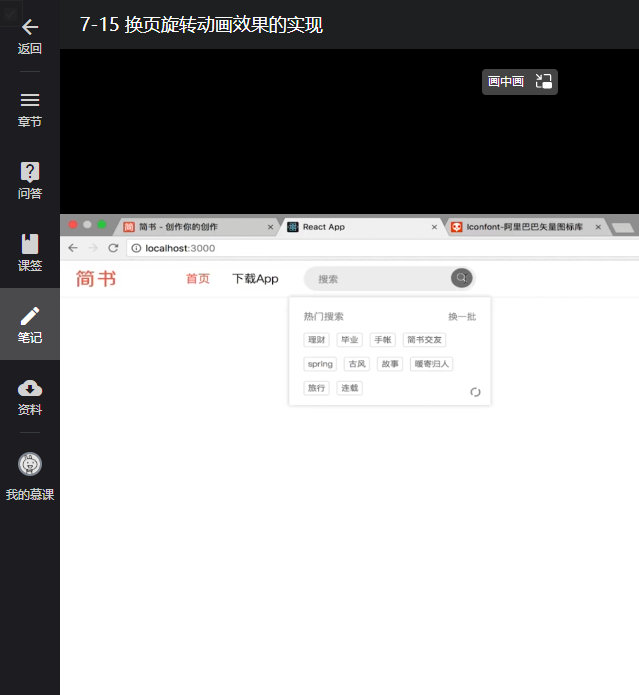Click the spinning refresh icon
Viewport: 639px width, 695px height.
(x=475, y=392)
